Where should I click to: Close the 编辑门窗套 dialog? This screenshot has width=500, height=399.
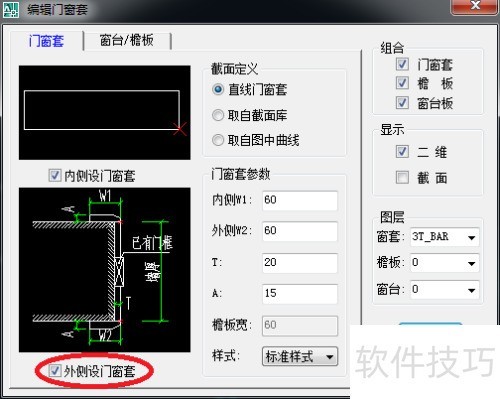click(475, 7)
